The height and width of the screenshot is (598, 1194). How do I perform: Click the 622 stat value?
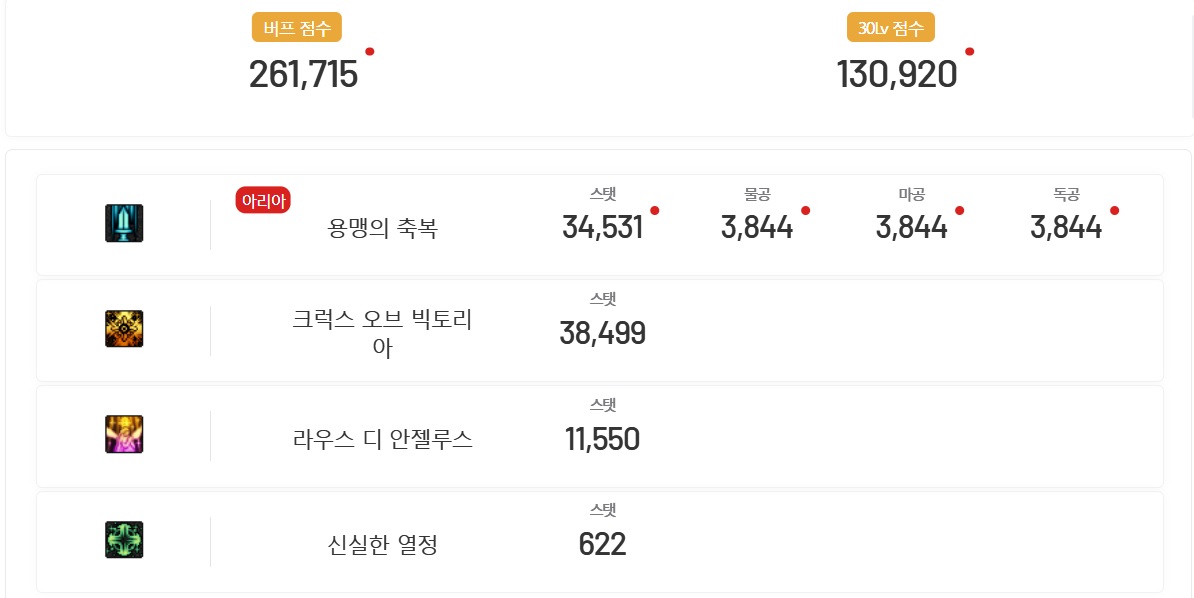point(602,544)
